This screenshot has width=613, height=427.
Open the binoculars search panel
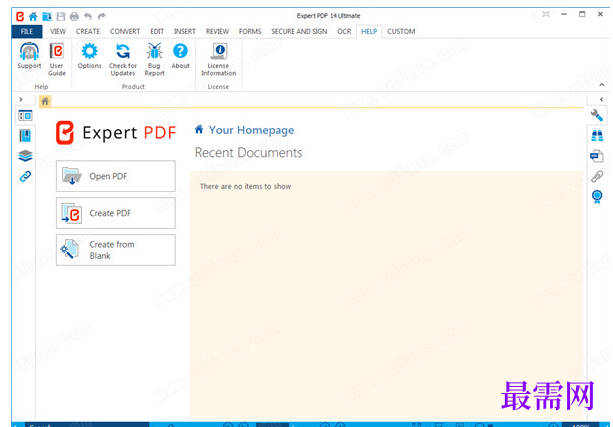tap(597, 136)
